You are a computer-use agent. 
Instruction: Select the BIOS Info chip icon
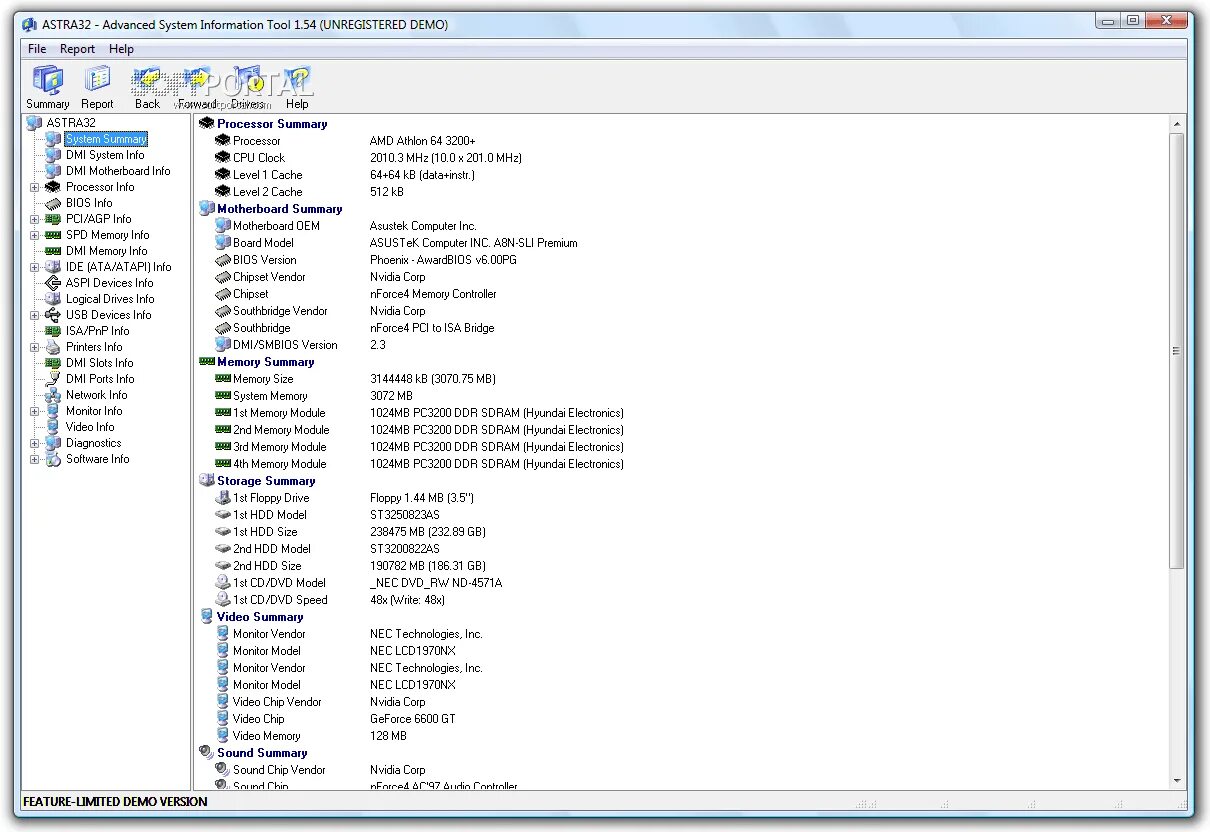55,203
